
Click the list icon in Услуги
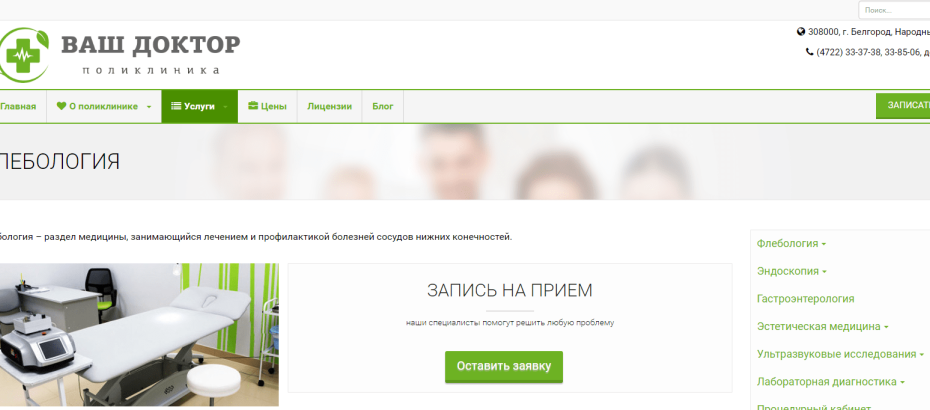pos(176,106)
